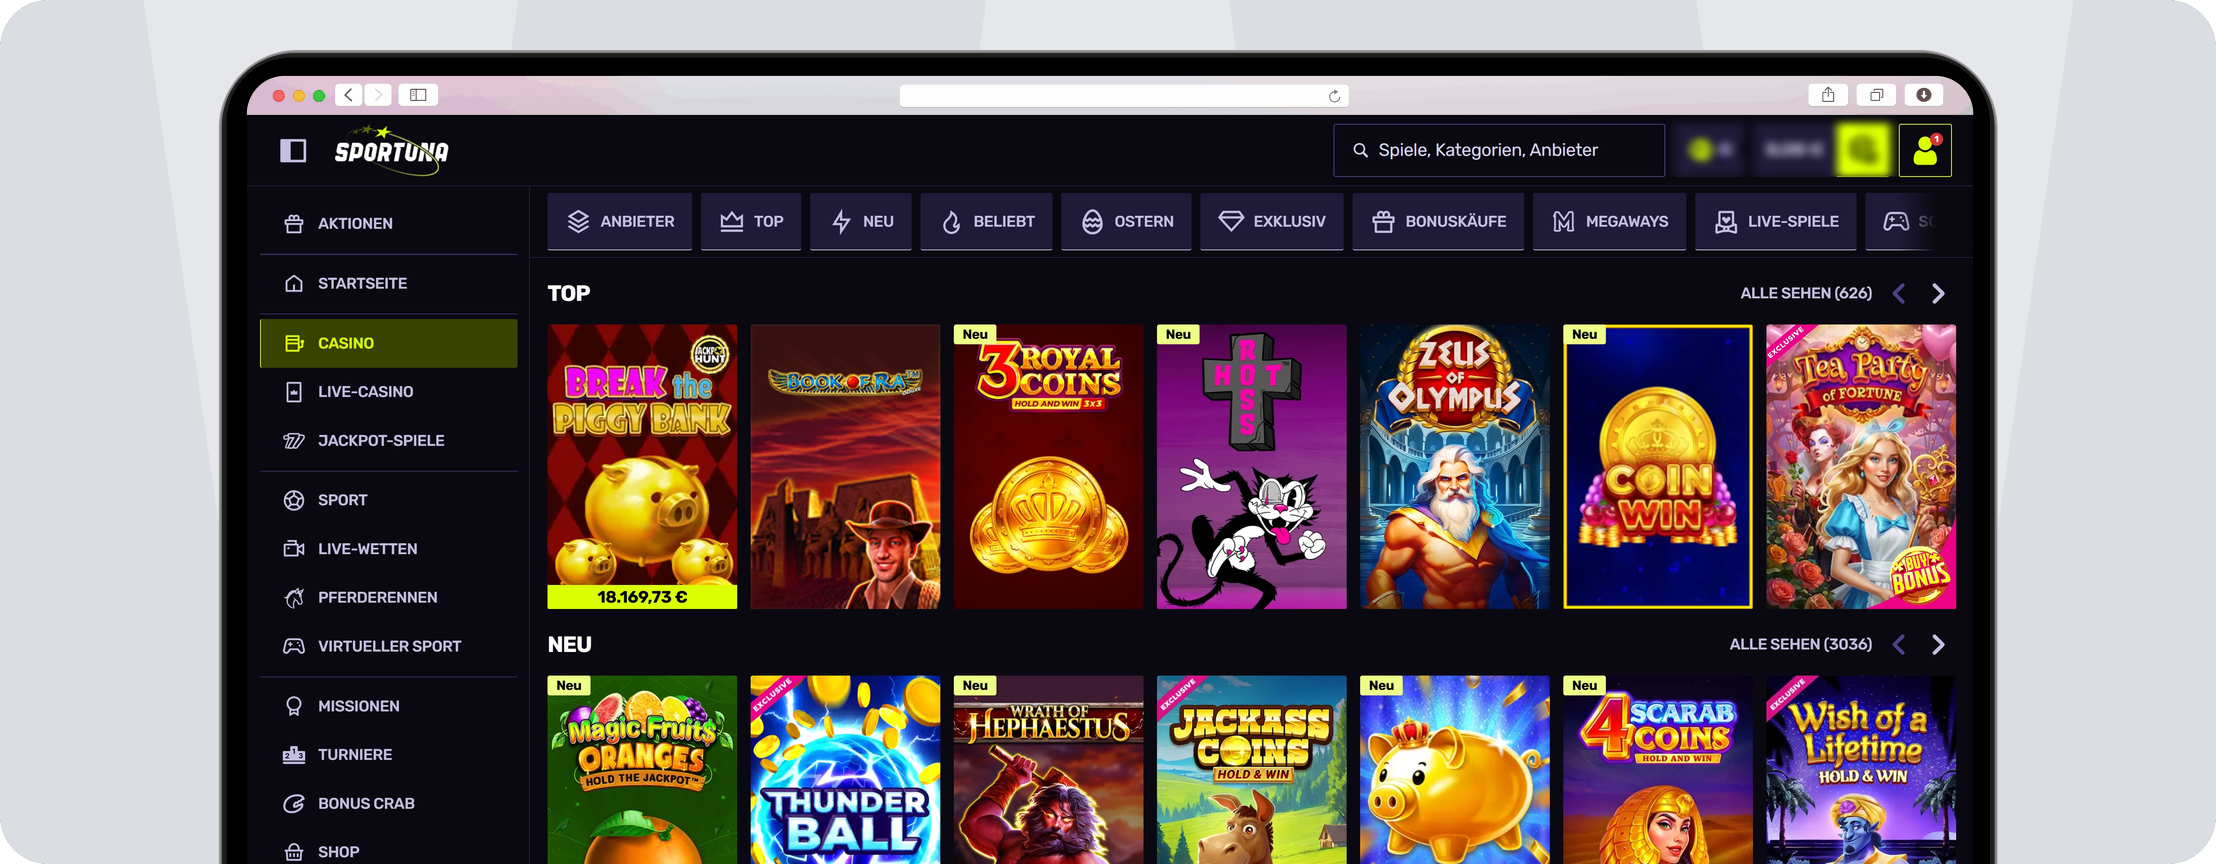Select the Live-Spiele category tab
Screen dimensions: 2216x864
(1776, 221)
